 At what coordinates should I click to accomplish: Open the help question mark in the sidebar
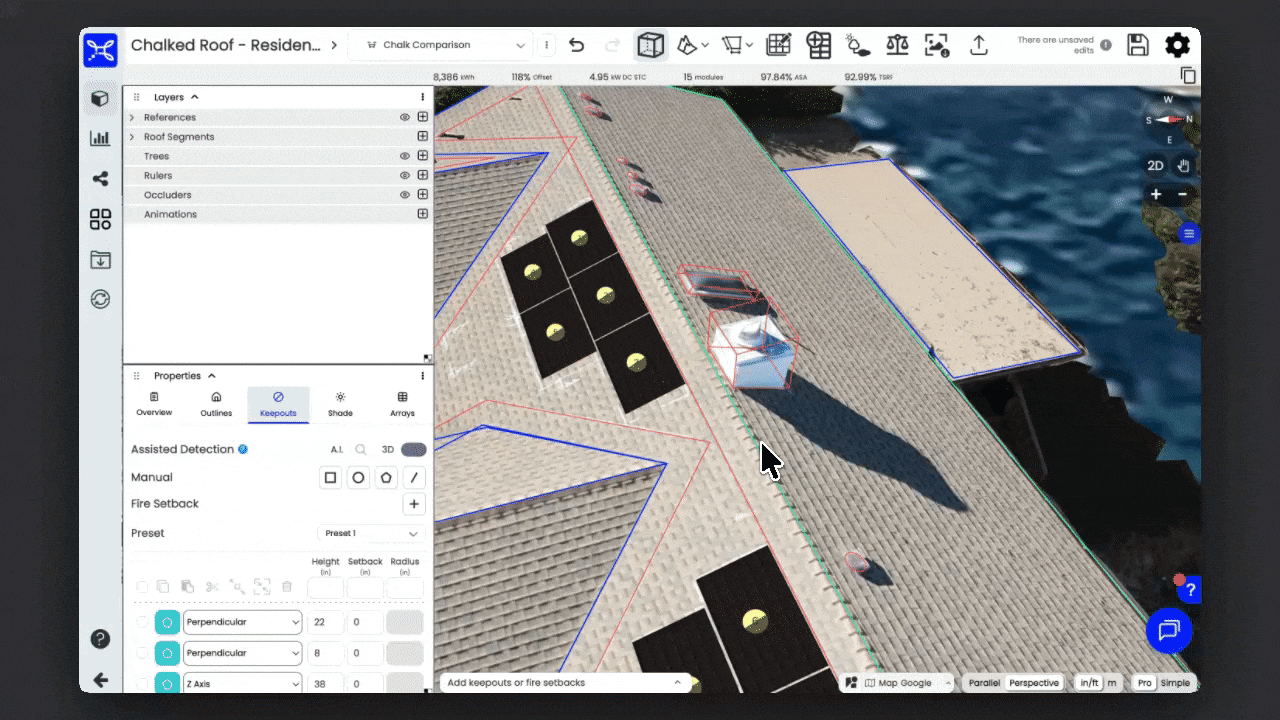[100, 638]
